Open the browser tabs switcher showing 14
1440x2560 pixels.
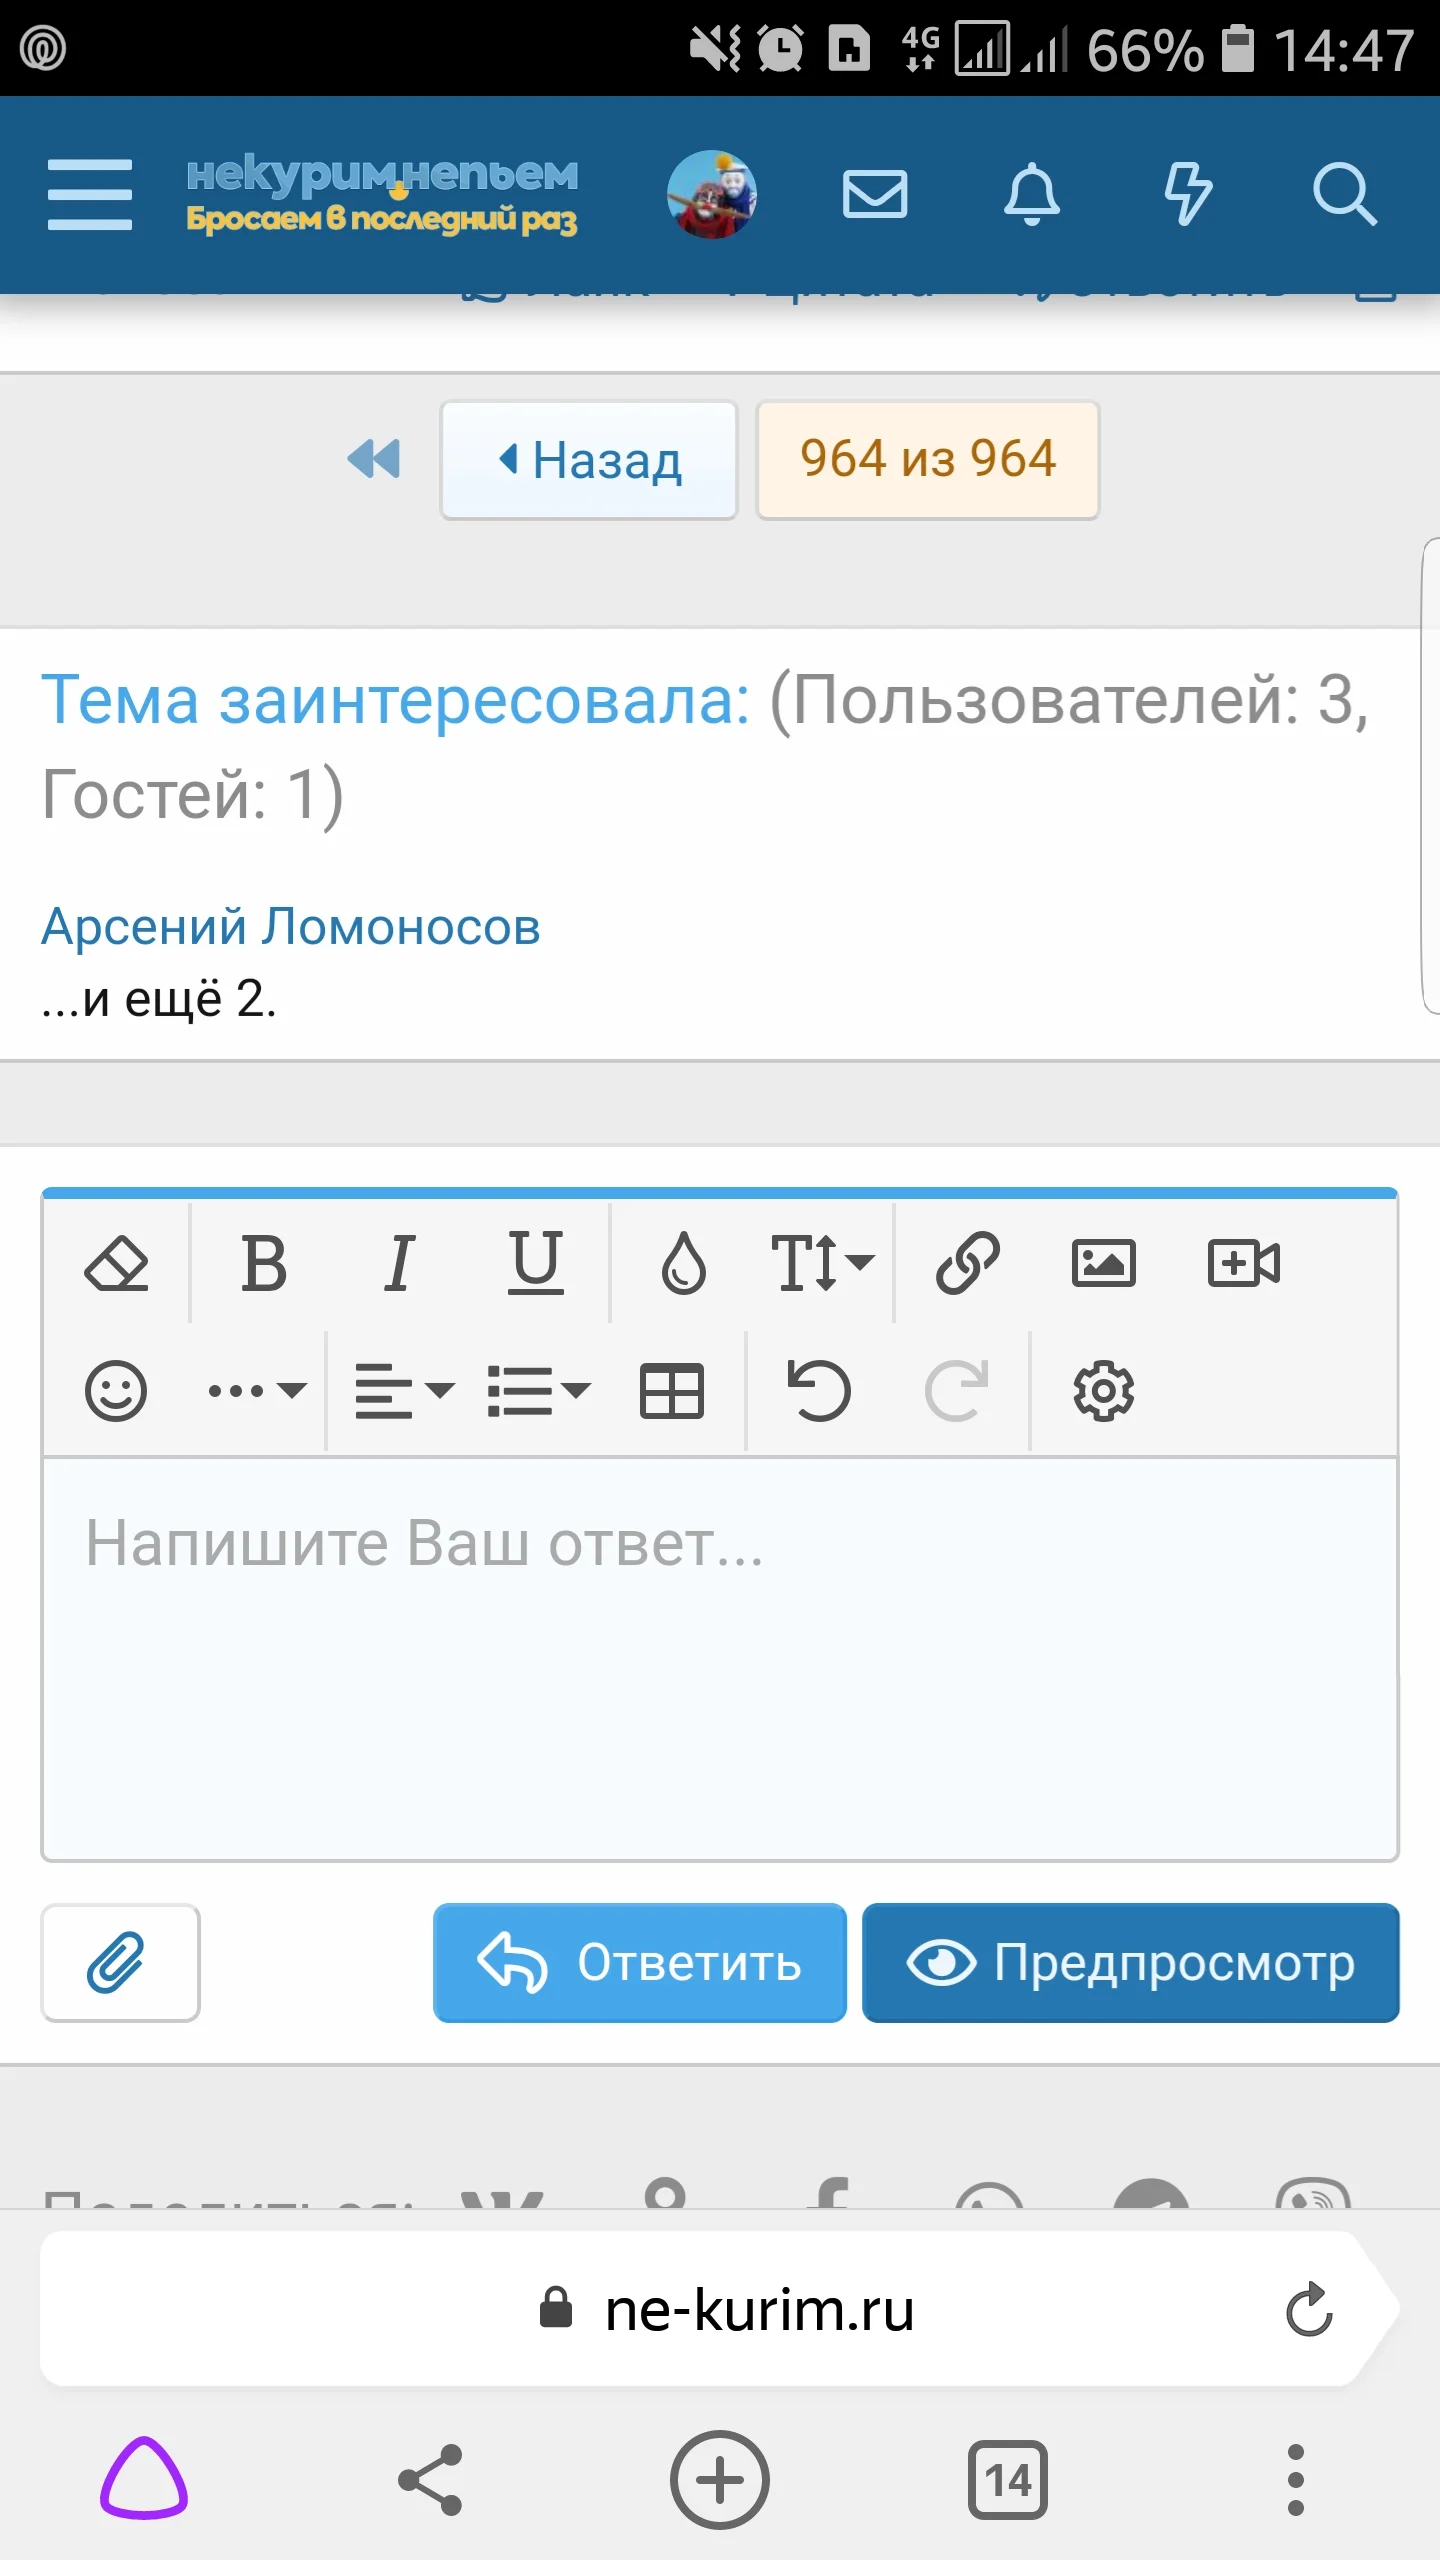[x=1007, y=2480]
